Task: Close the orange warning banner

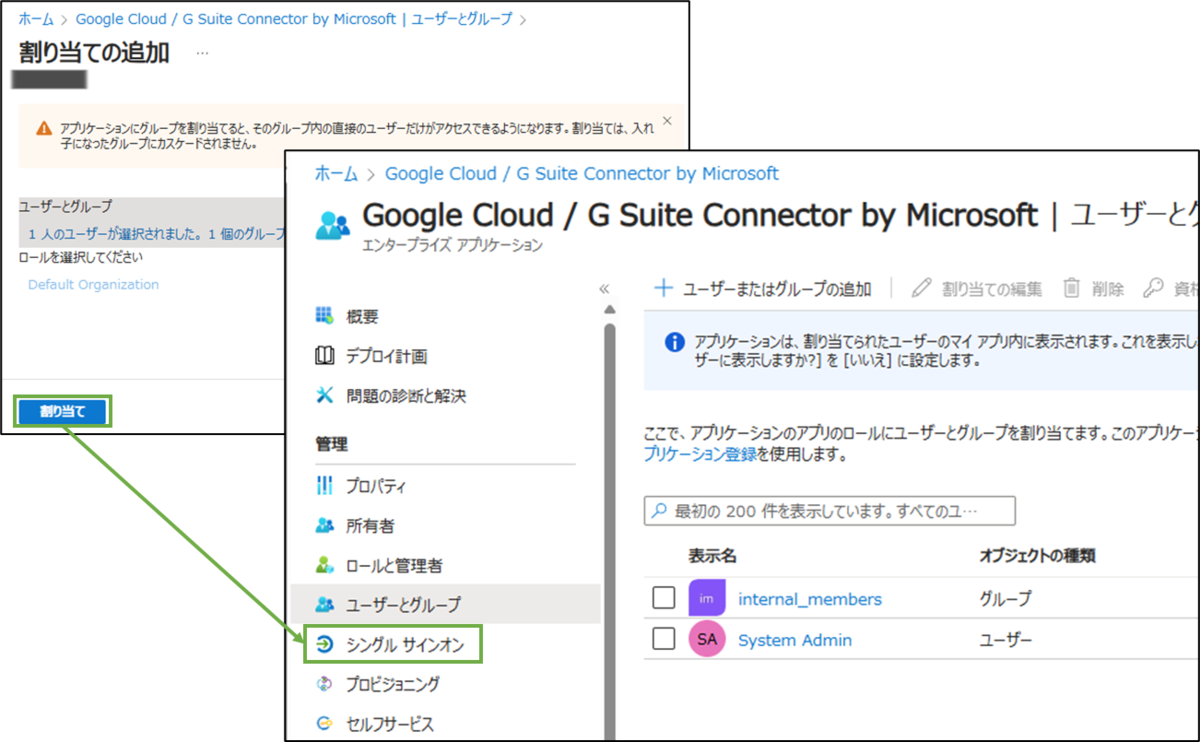Action: [x=668, y=121]
